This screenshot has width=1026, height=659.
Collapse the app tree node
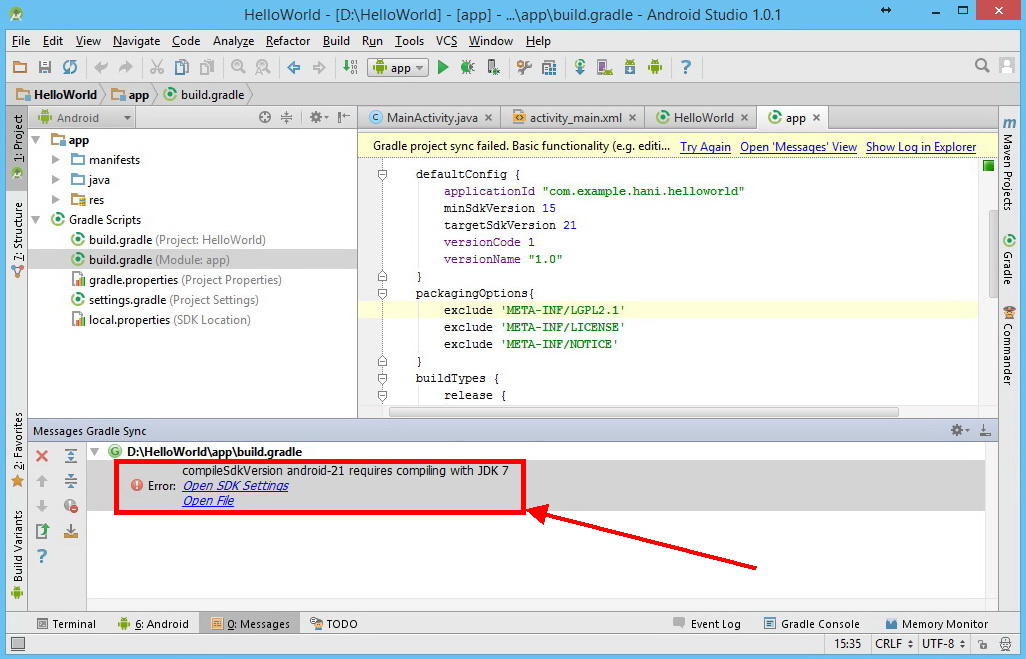click(x=37, y=140)
